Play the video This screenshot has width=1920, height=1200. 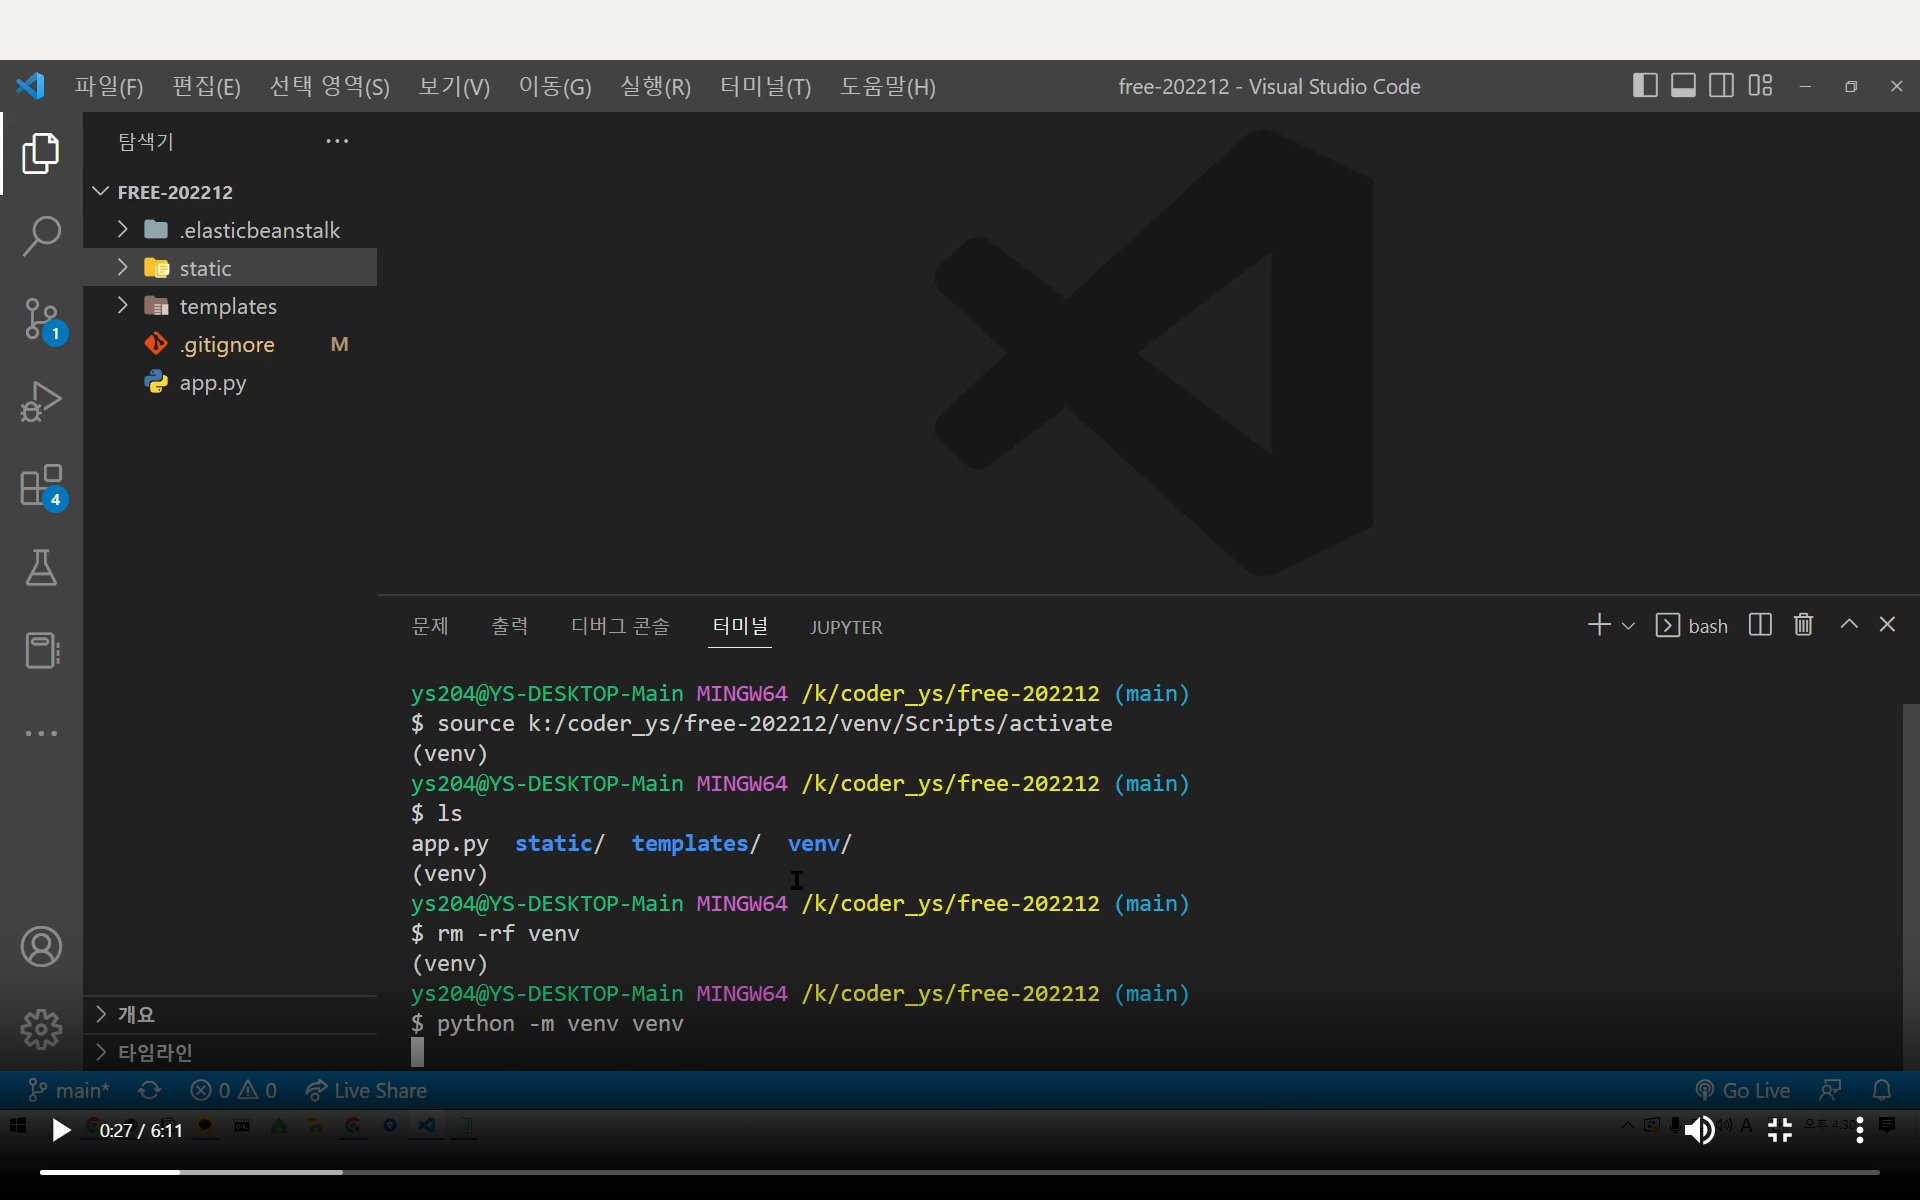pos(61,1130)
